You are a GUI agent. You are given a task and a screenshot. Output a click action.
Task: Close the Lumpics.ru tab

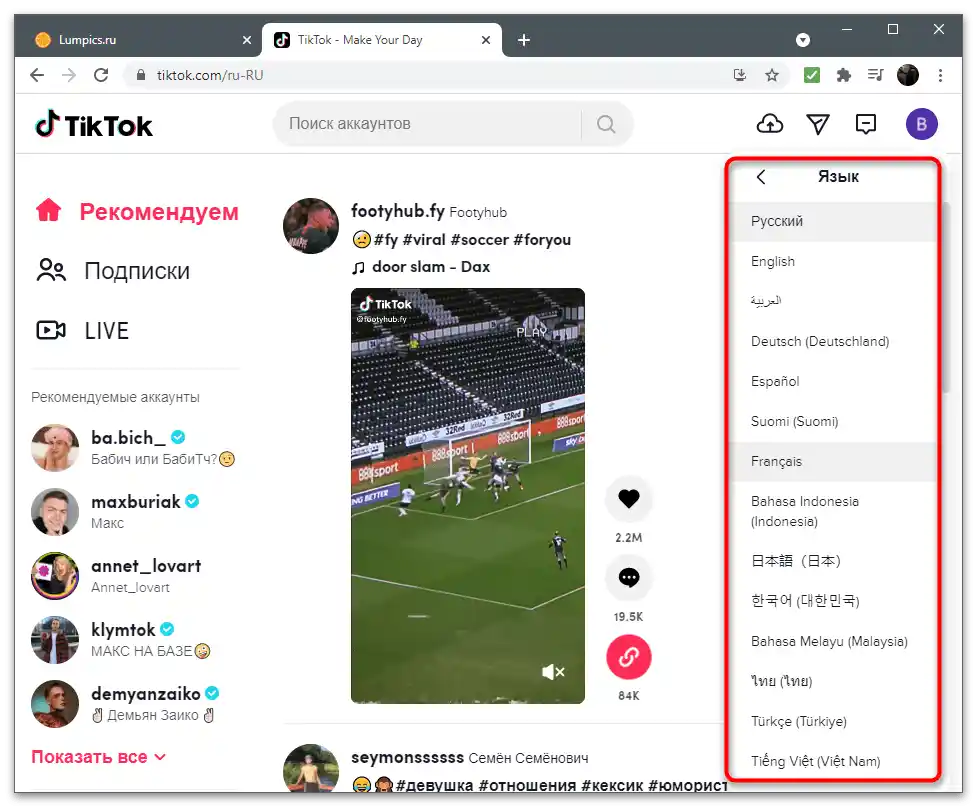(x=247, y=40)
